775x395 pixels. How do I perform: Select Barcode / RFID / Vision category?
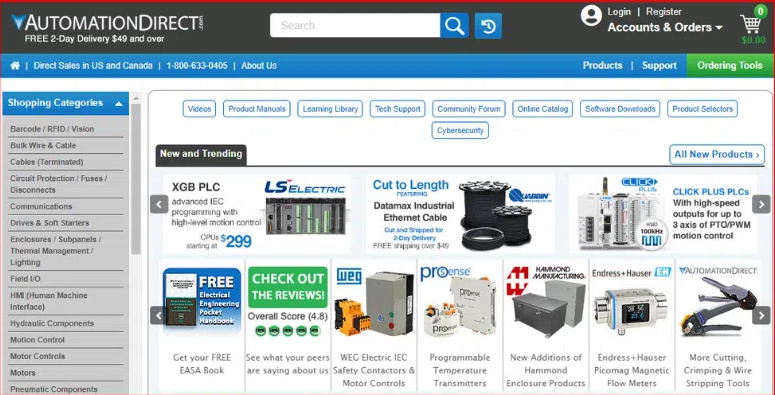click(52, 129)
